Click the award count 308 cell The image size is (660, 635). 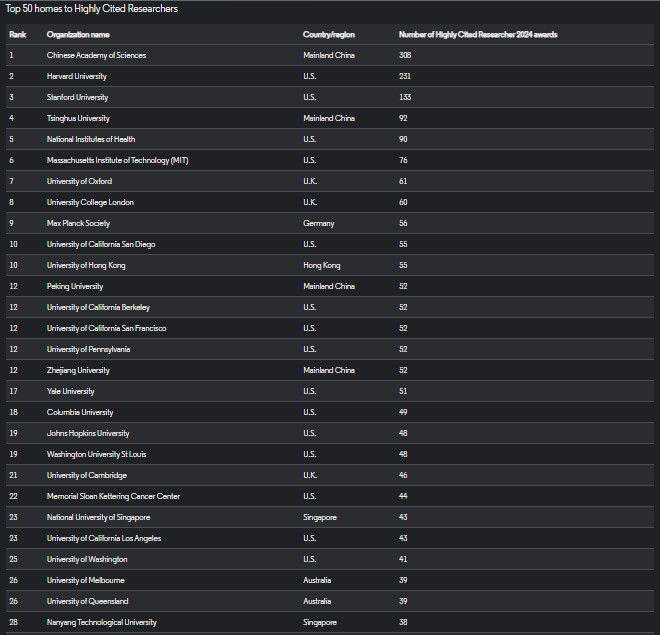(x=405, y=55)
